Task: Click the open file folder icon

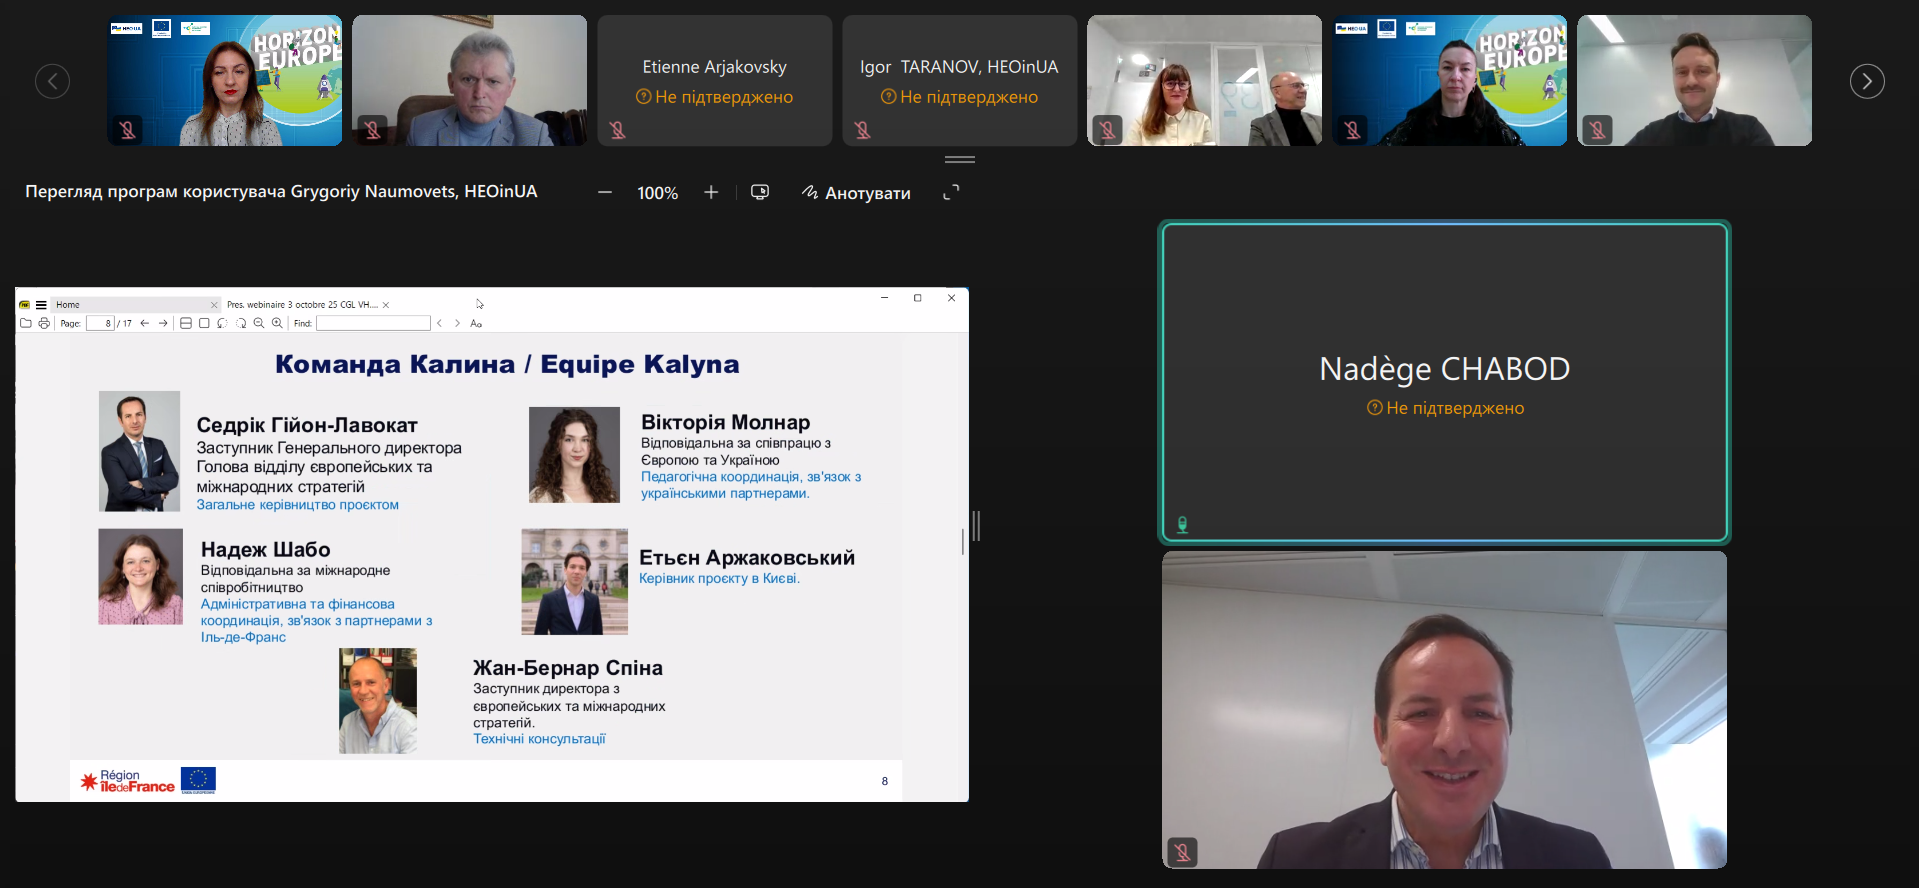Action: click(26, 323)
